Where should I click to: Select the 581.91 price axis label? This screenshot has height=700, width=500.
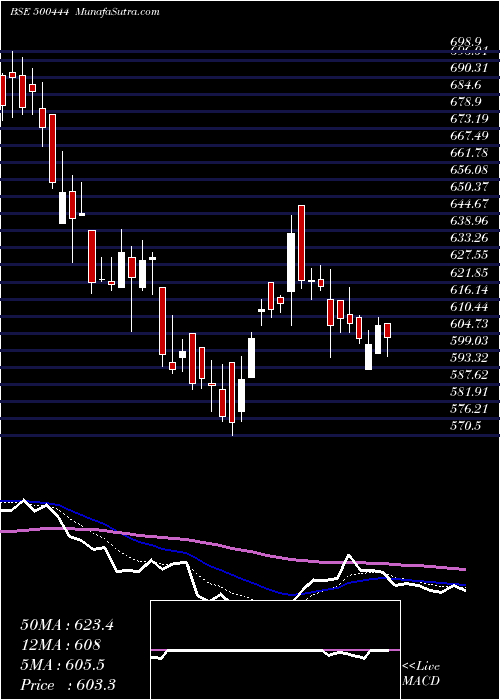tap(467, 392)
